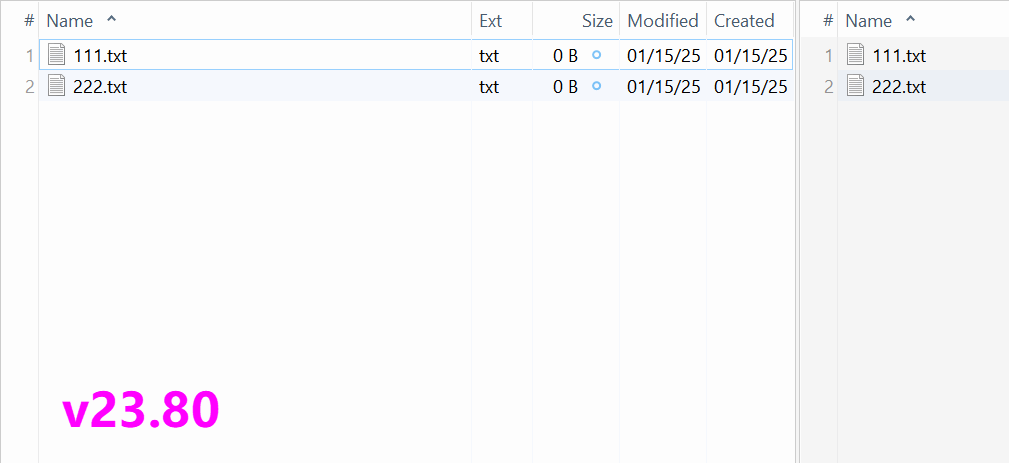Click the 222.txt file icon in right pane
1009x463 pixels.
(x=856, y=87)
